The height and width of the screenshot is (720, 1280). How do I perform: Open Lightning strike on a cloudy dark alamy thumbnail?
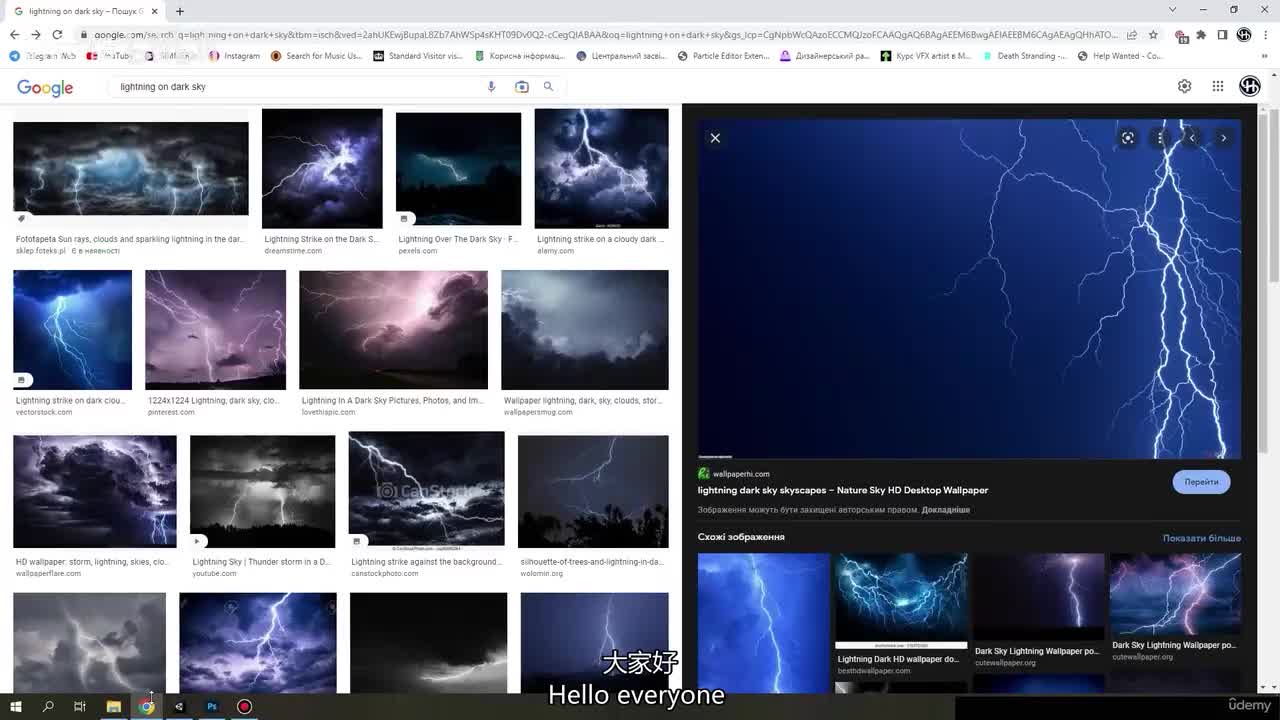(601, 169)
